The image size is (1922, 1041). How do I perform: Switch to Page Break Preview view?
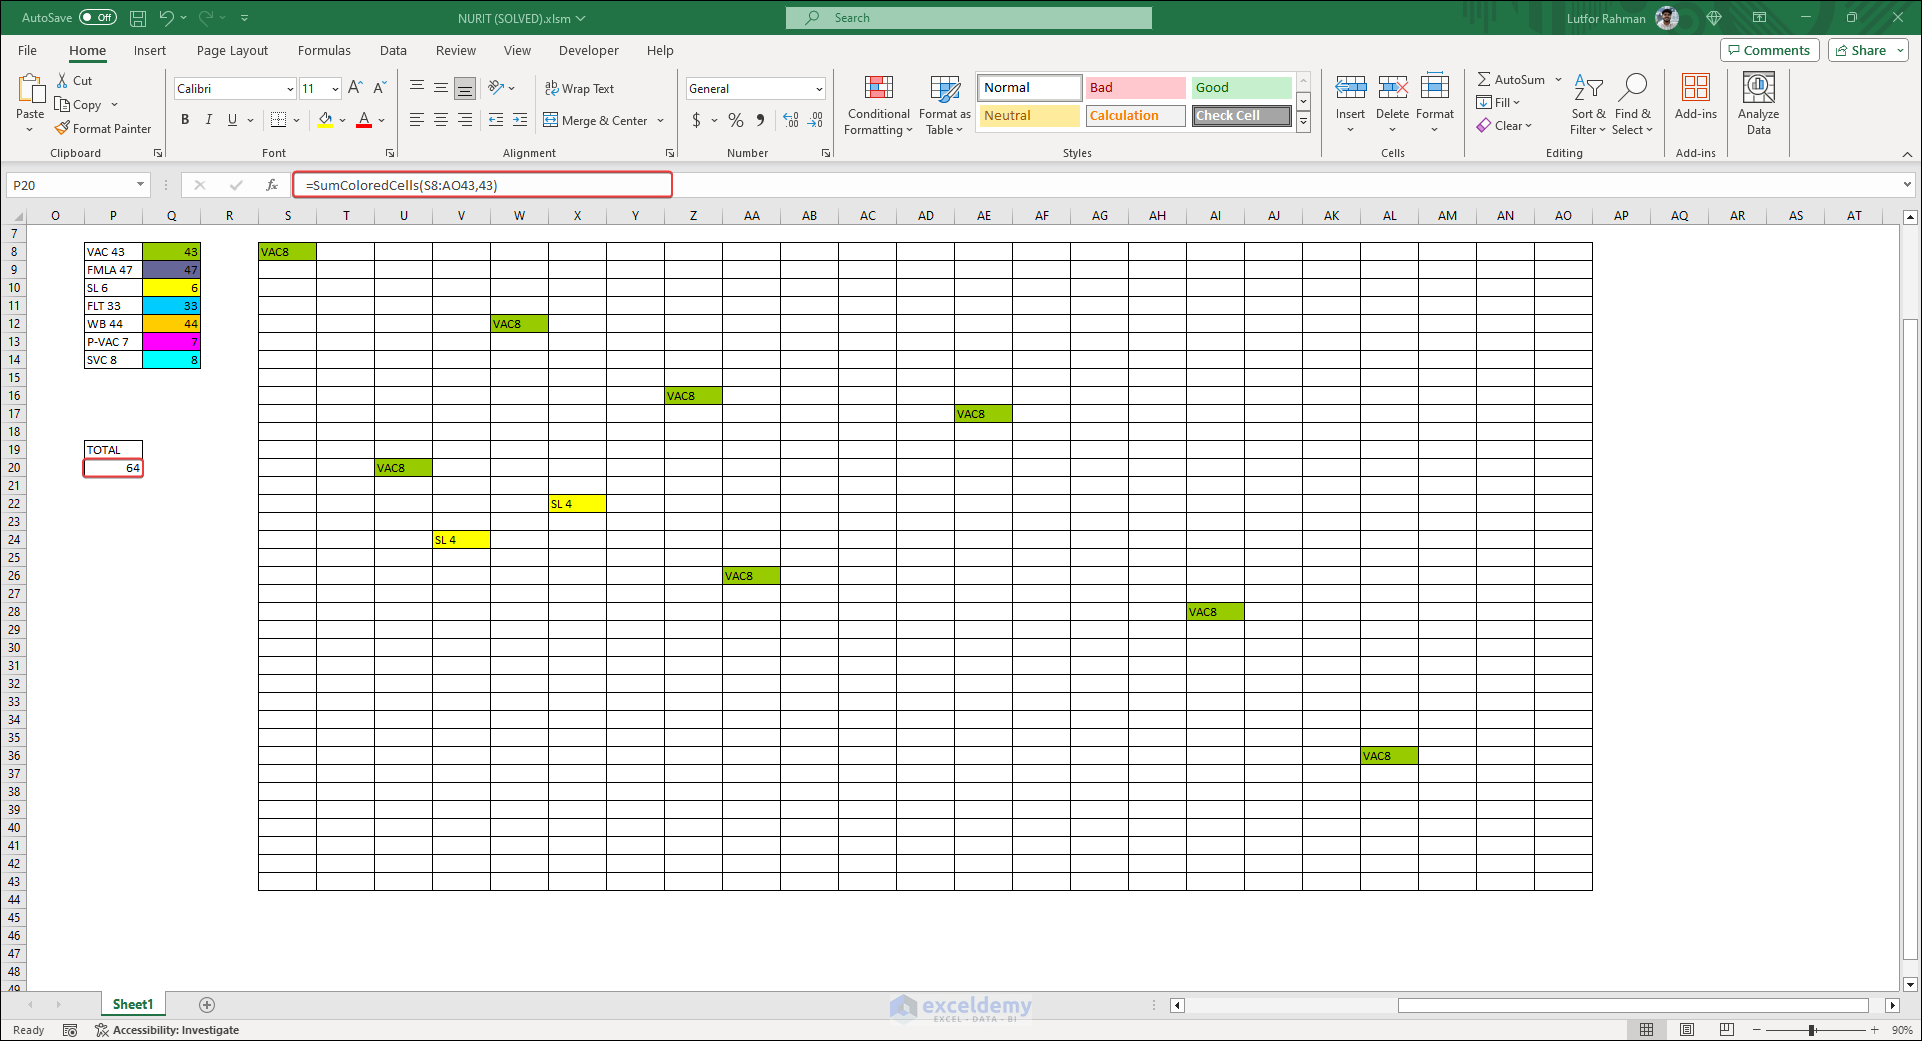click(x=1727, y=1030)
